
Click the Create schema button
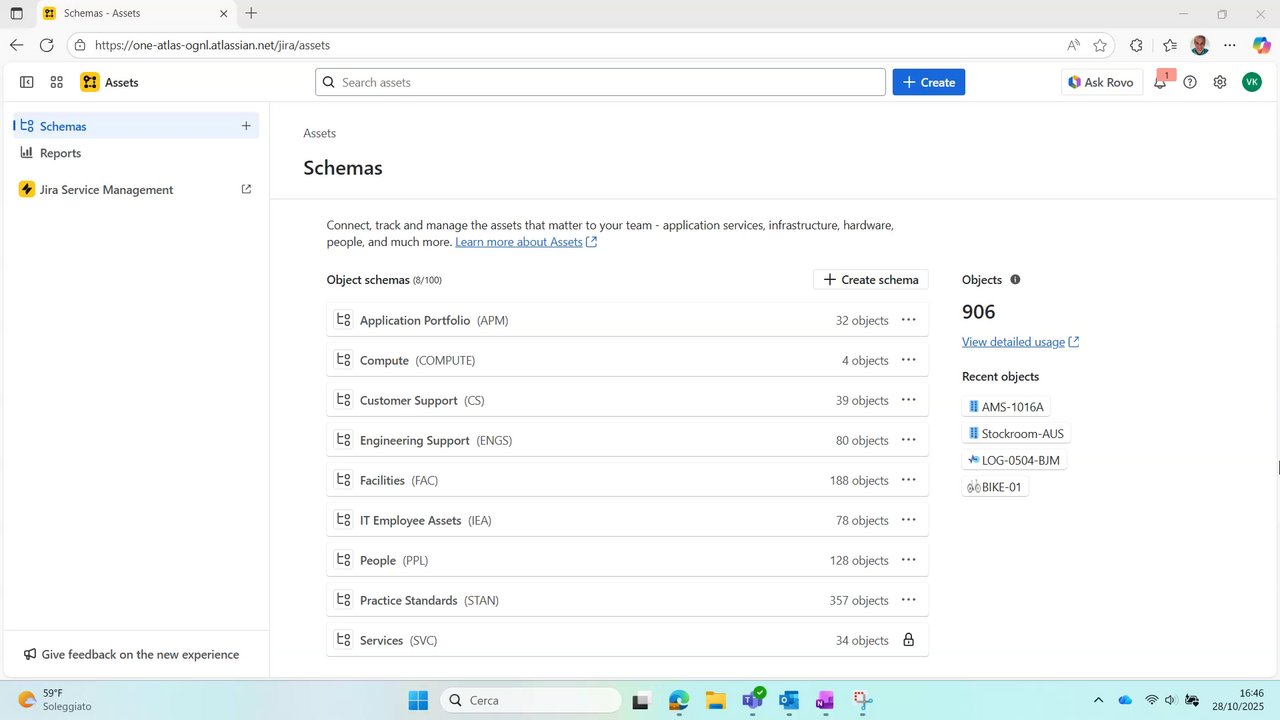[x=871, y=280]
